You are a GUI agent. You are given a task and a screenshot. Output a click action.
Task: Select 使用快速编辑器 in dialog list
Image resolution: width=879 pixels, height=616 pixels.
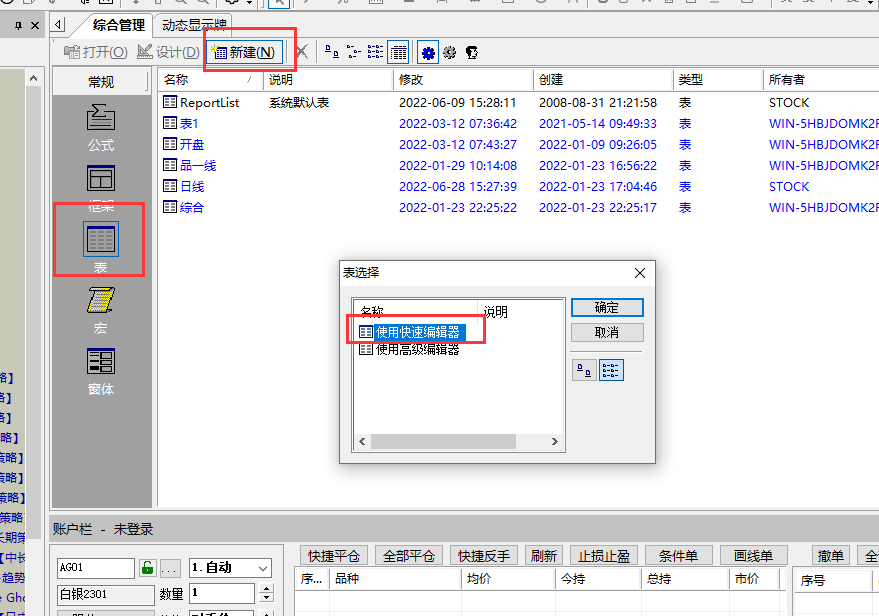pyautogui.click(x=412, y=332)
